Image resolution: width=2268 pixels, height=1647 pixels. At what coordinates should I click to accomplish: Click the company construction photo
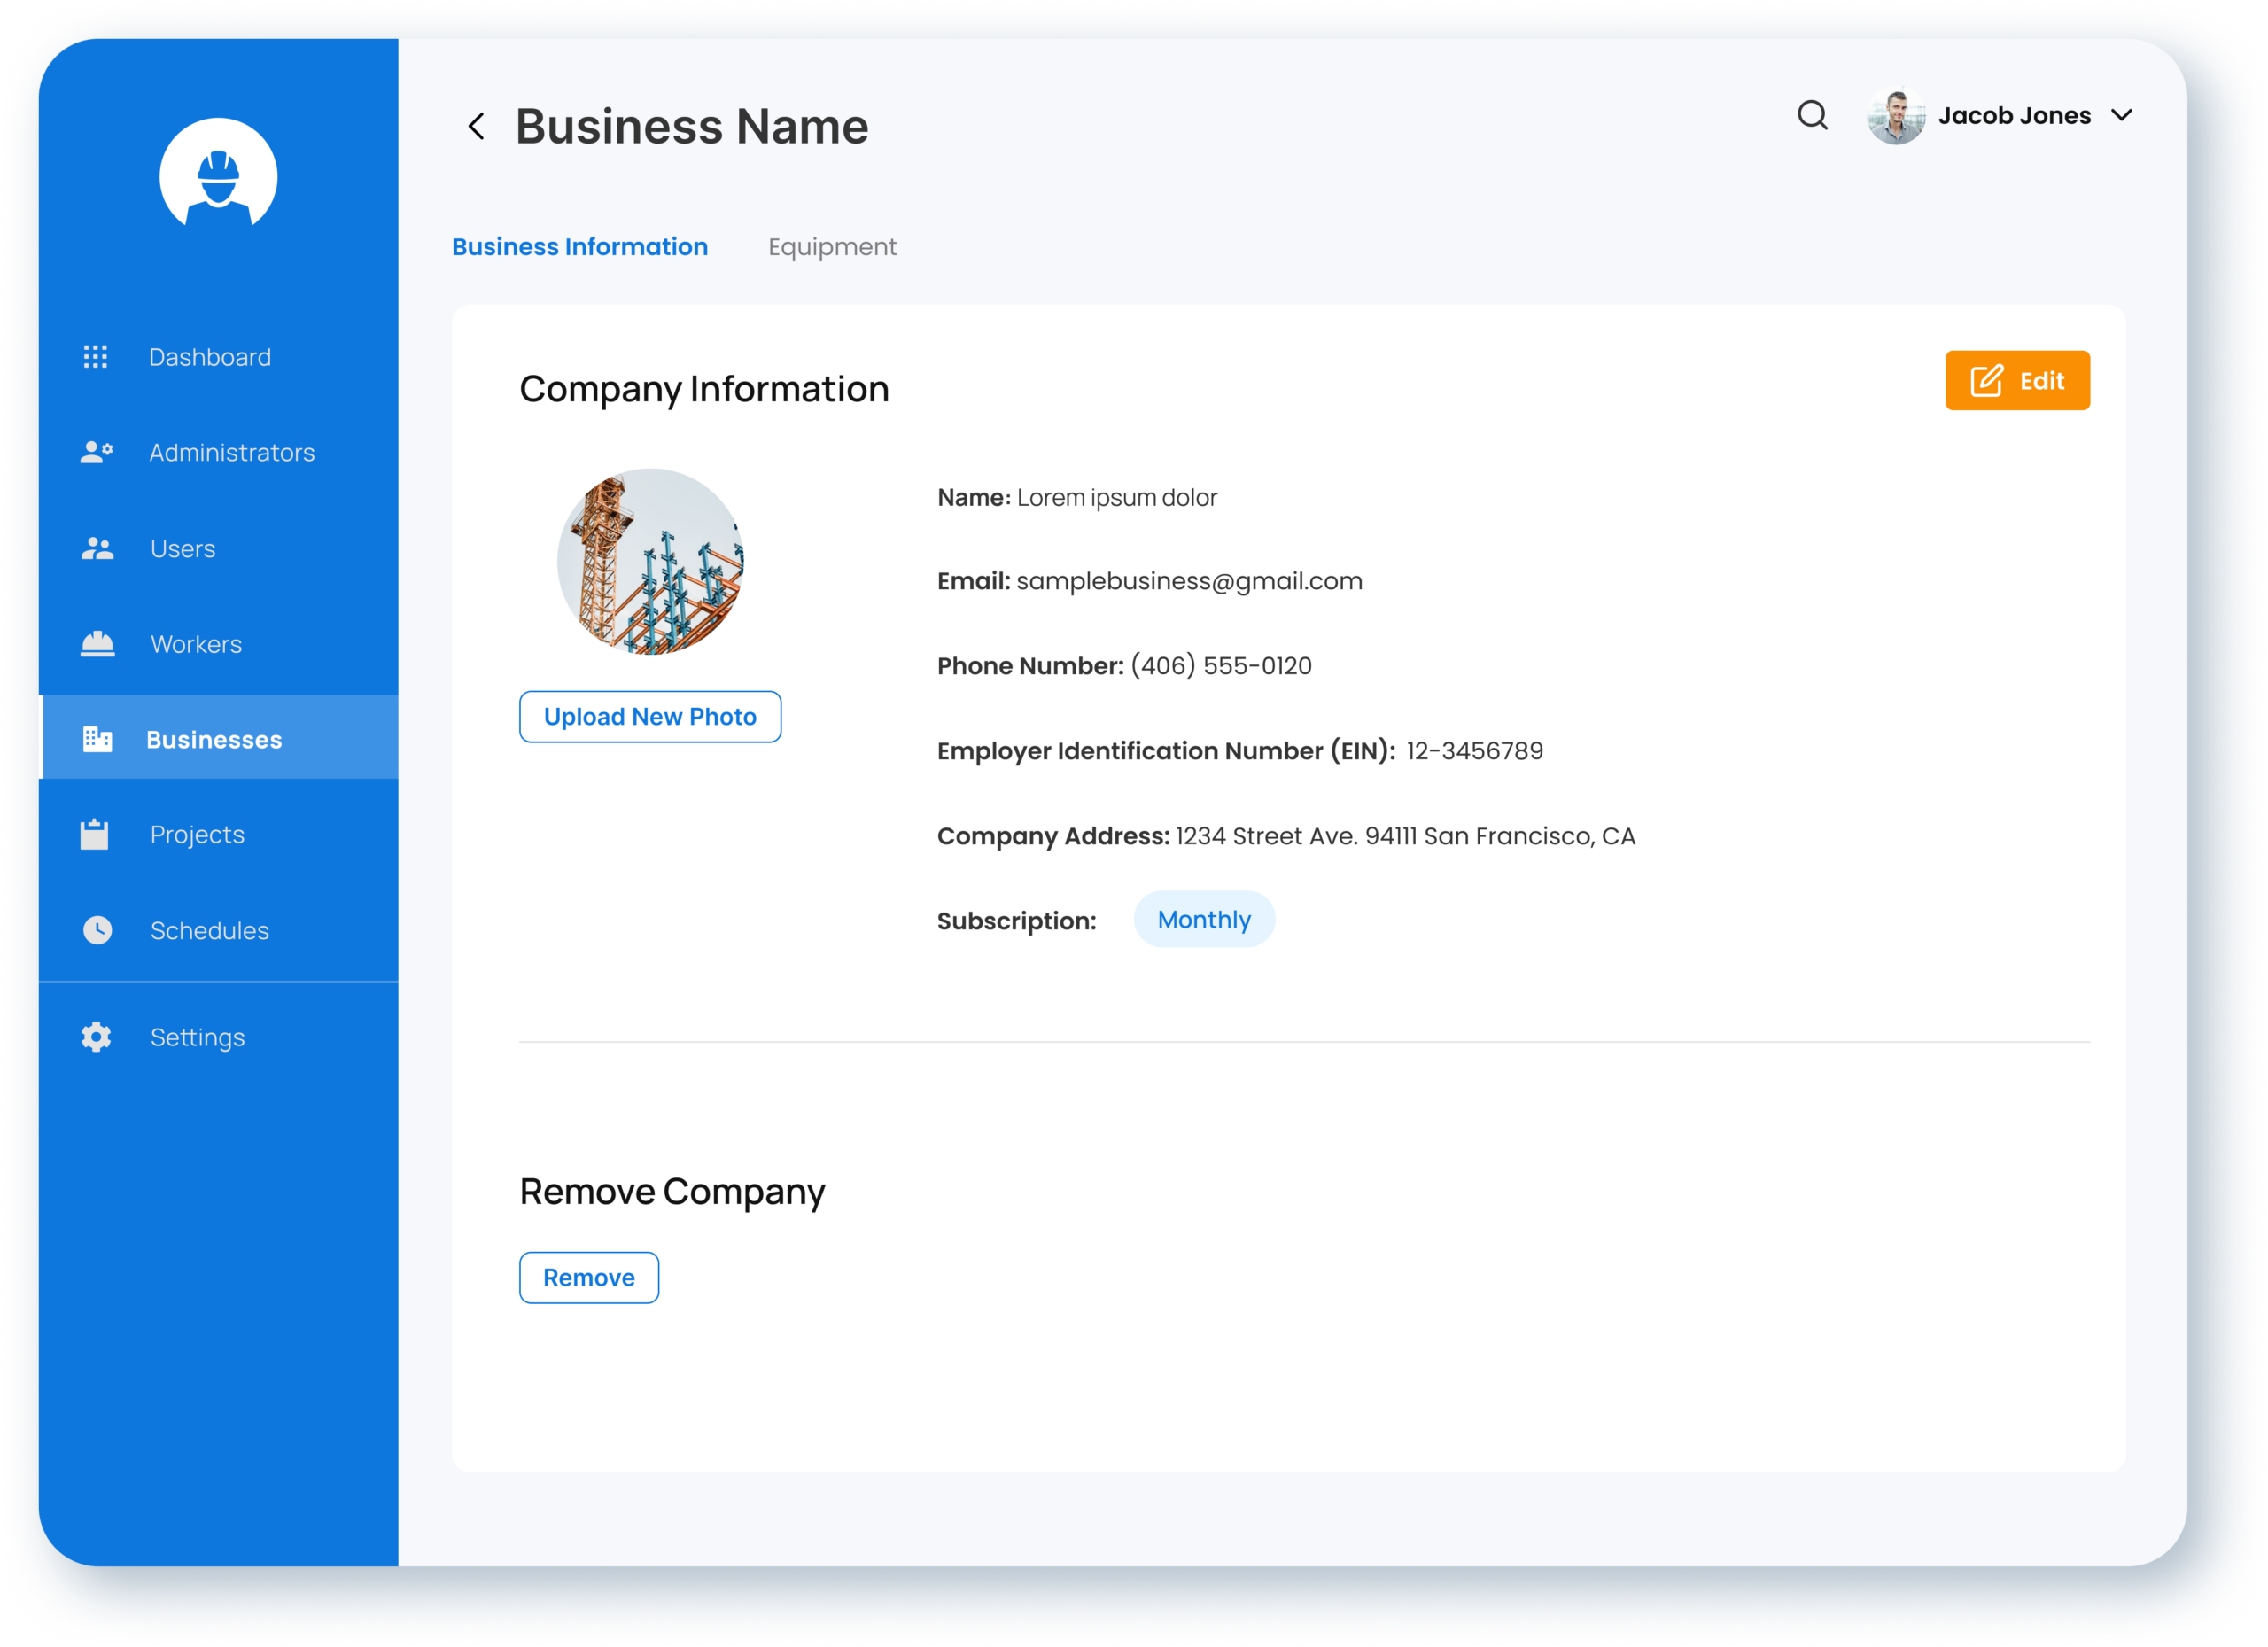pos(650,562)
